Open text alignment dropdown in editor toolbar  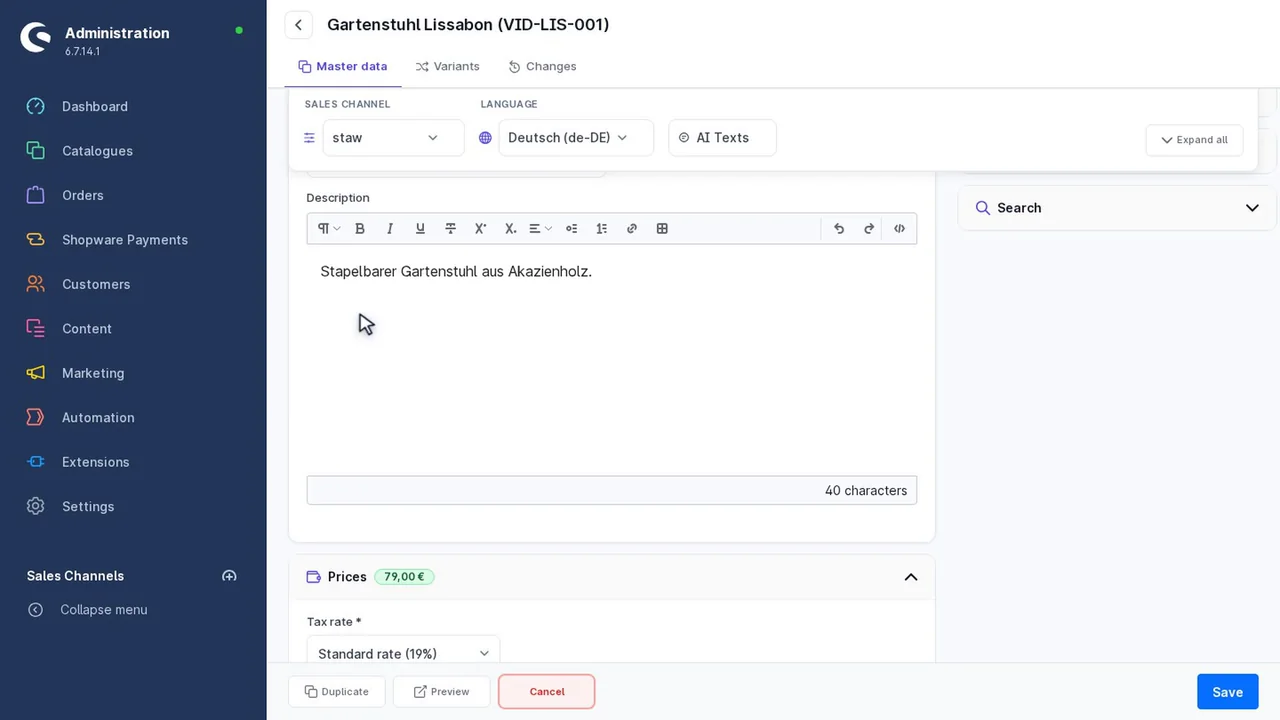tap(540, 229)
